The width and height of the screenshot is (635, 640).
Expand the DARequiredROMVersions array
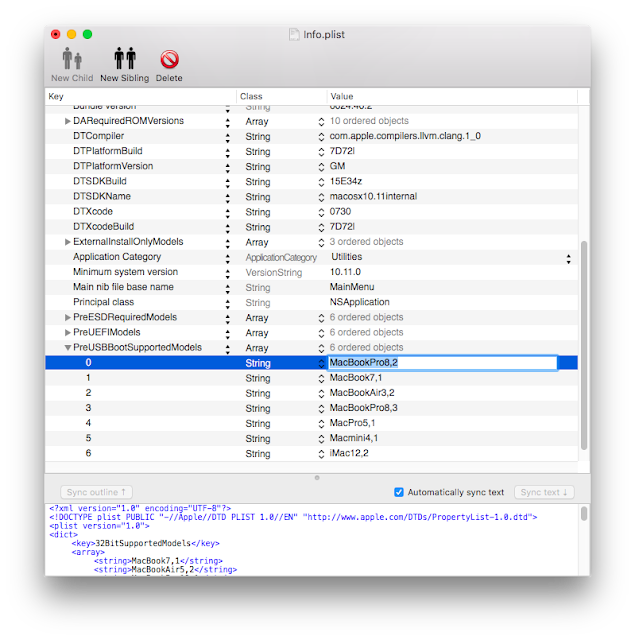click(67, 121)
